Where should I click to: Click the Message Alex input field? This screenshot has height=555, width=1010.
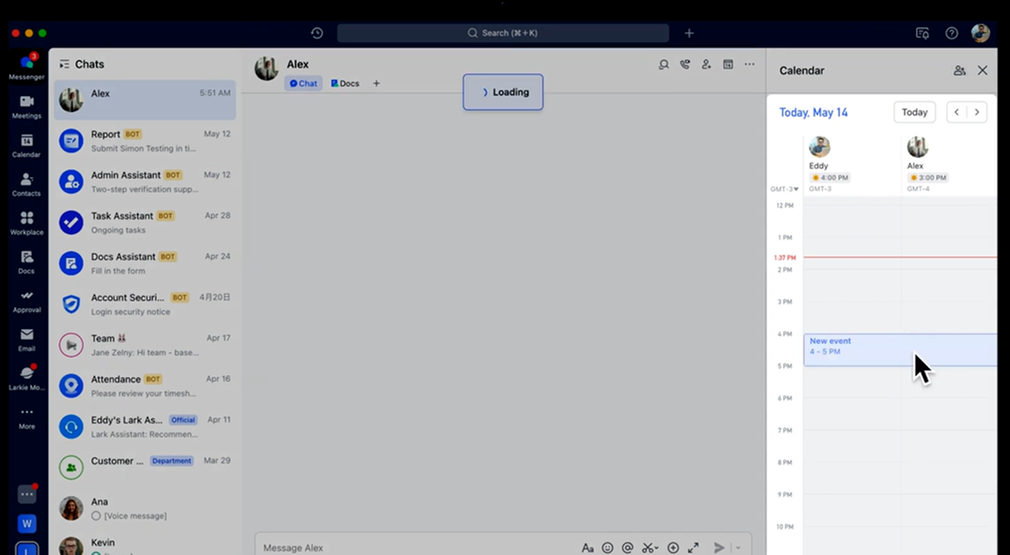click(x=410, y=548)
